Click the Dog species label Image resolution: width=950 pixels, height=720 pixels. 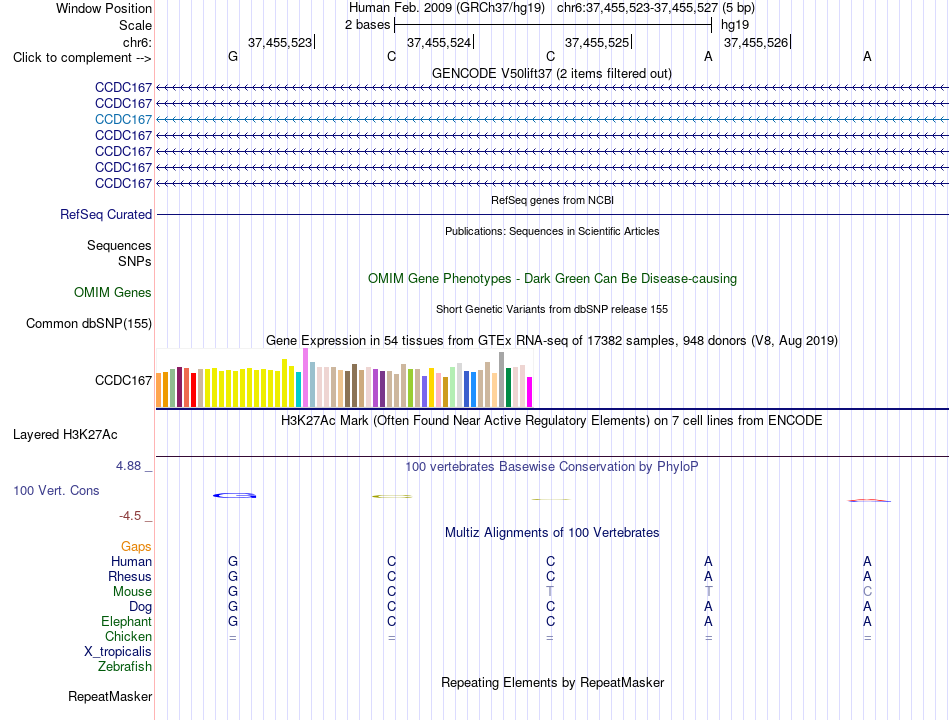[x=140, y=607]
